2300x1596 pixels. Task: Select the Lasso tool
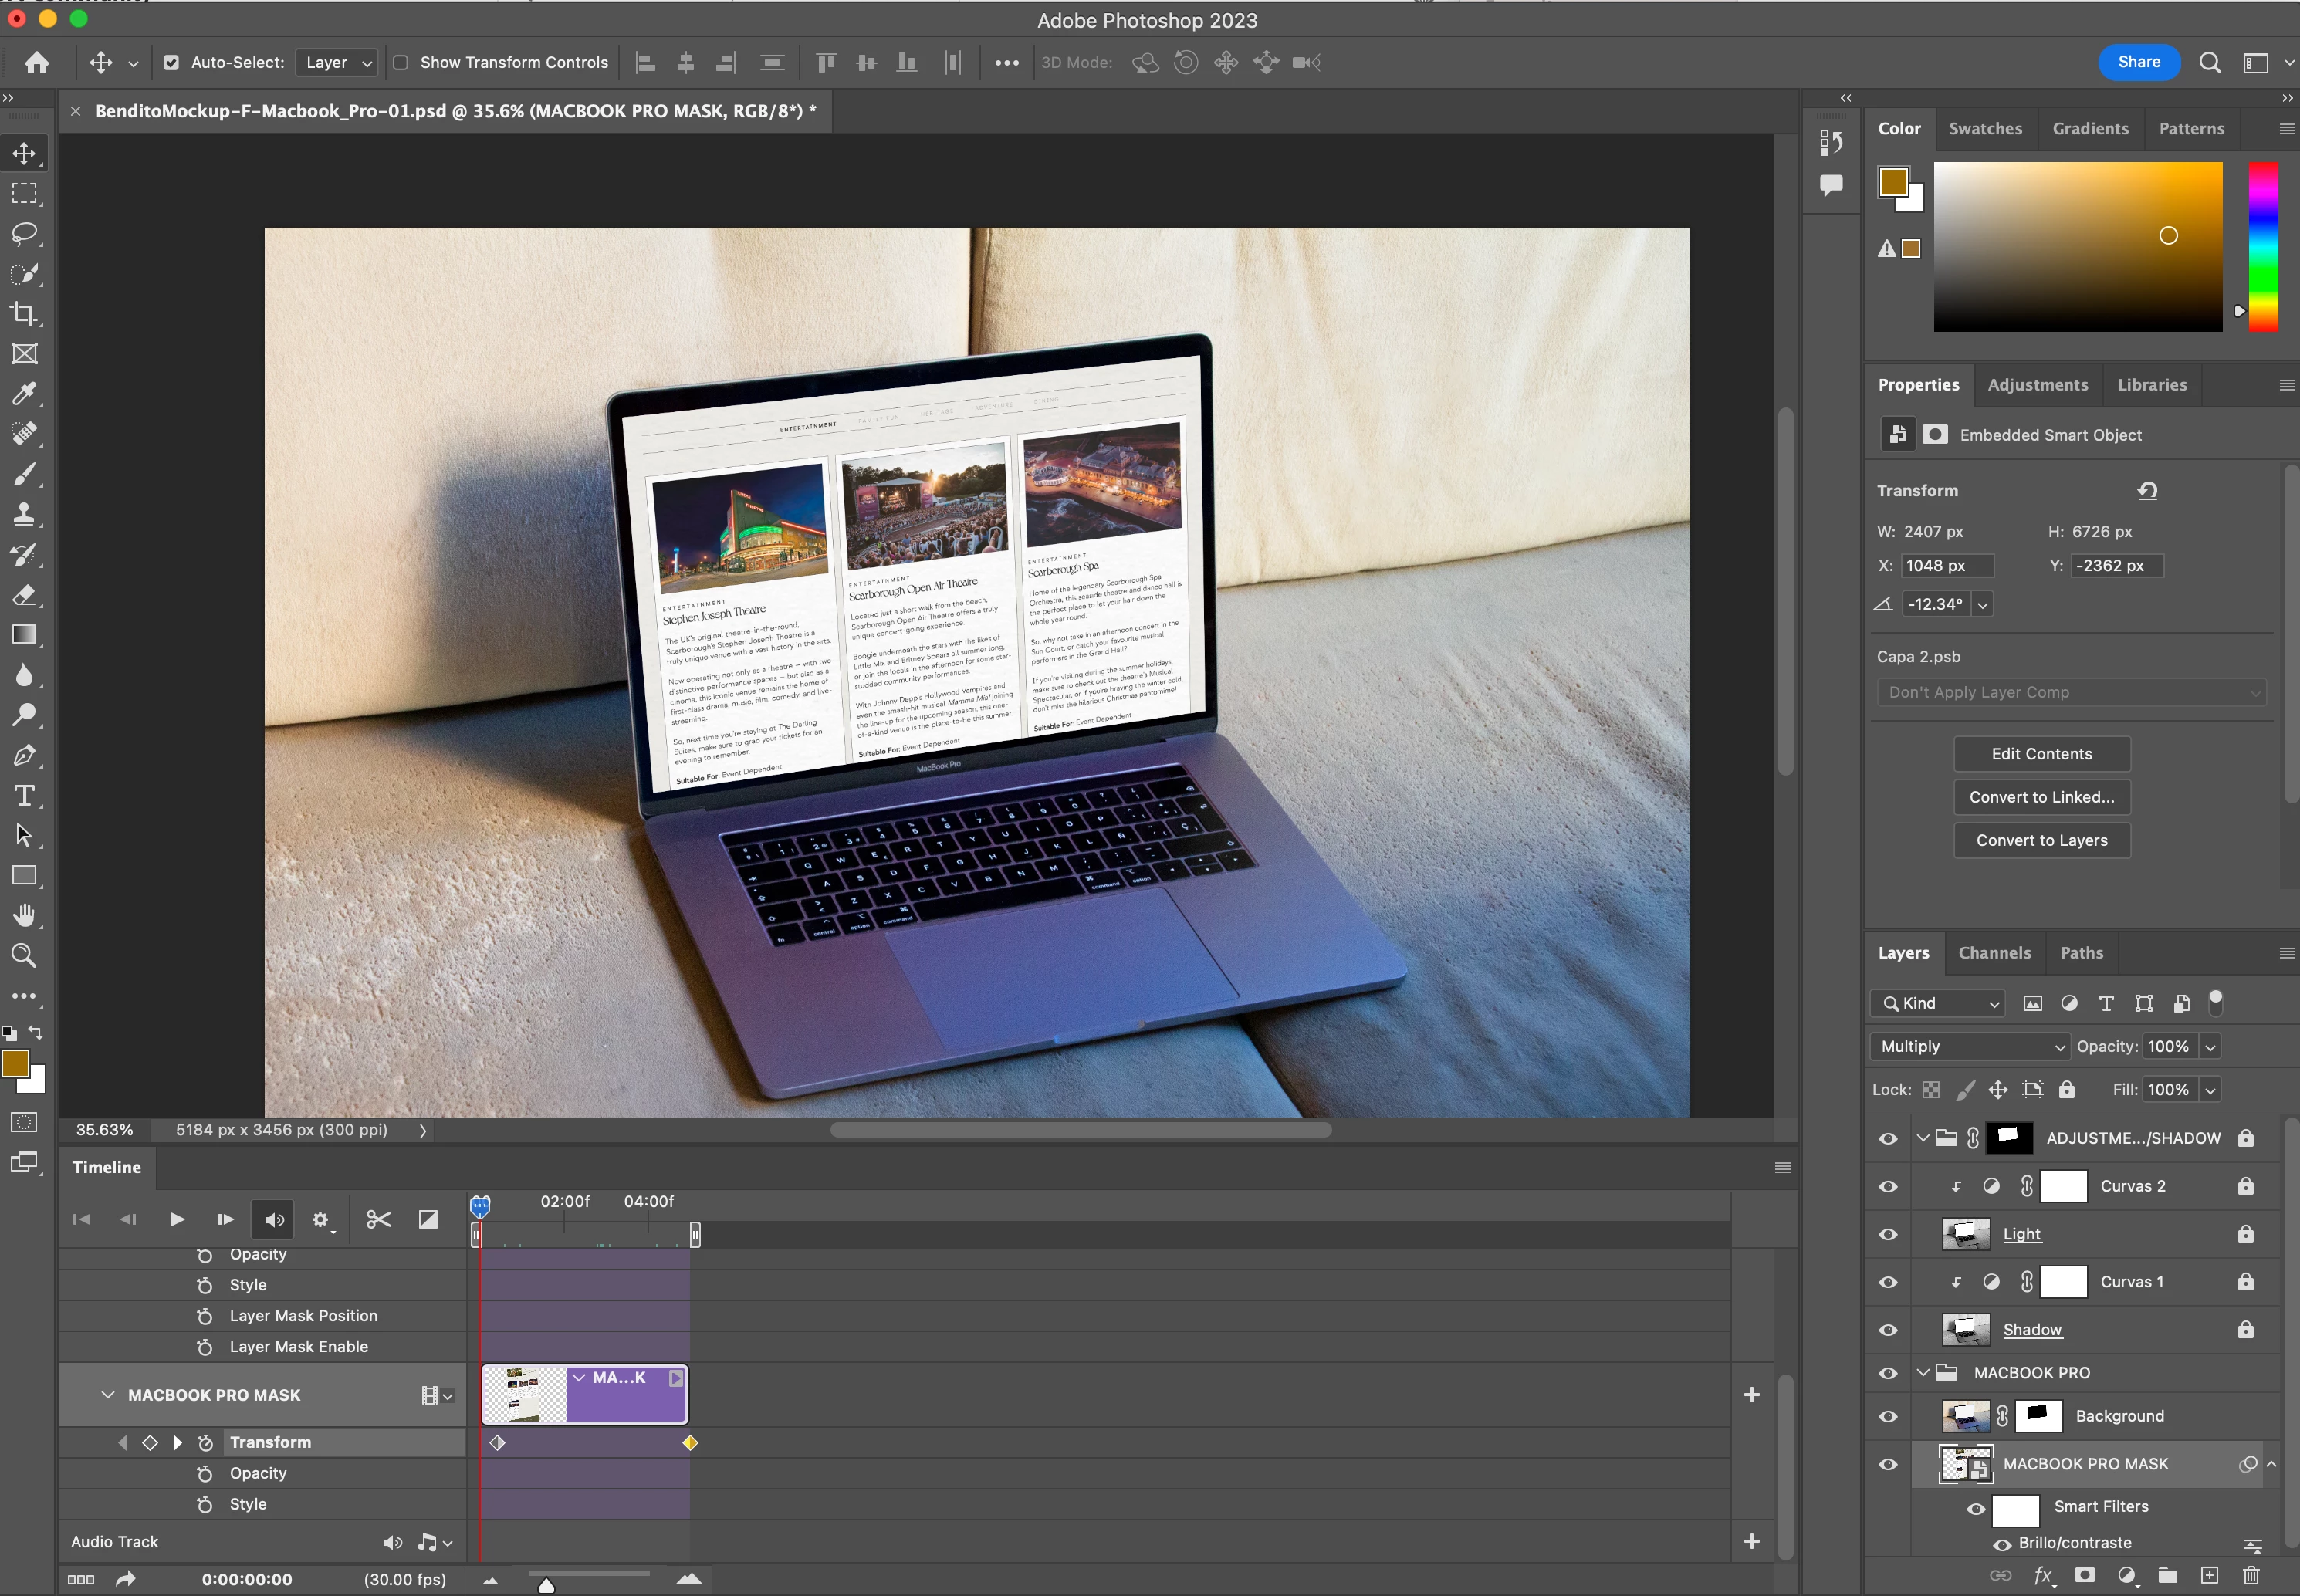tap(24, 234)
